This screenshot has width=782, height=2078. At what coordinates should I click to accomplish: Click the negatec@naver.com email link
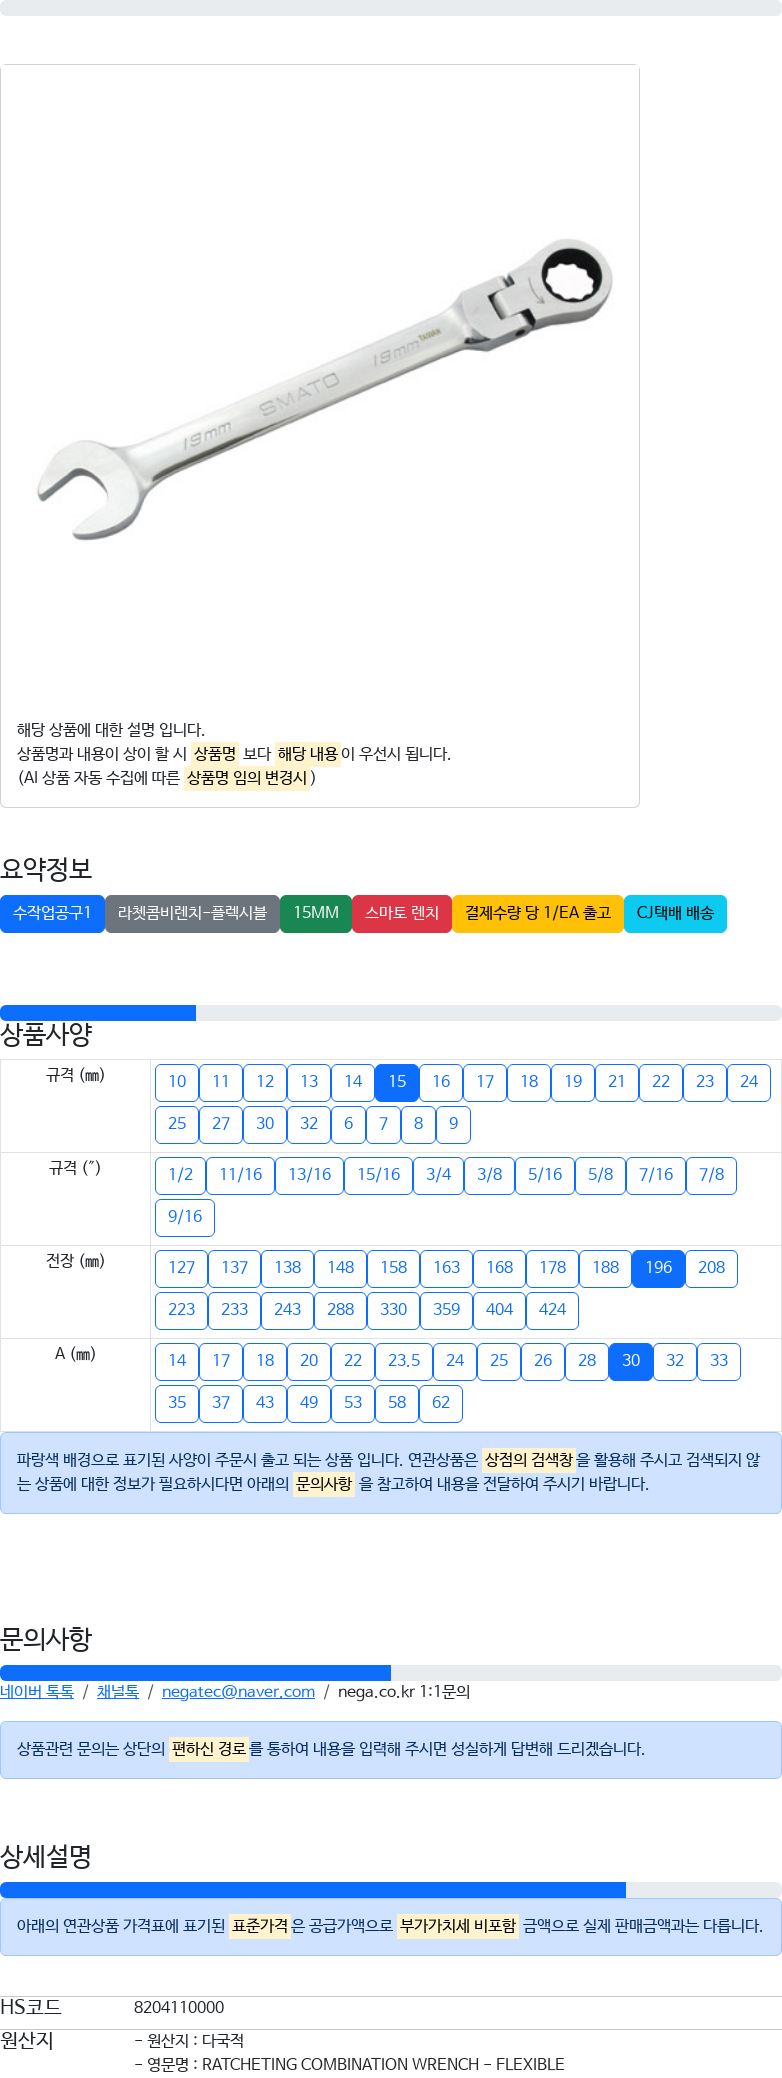[x=238, y=1692]
